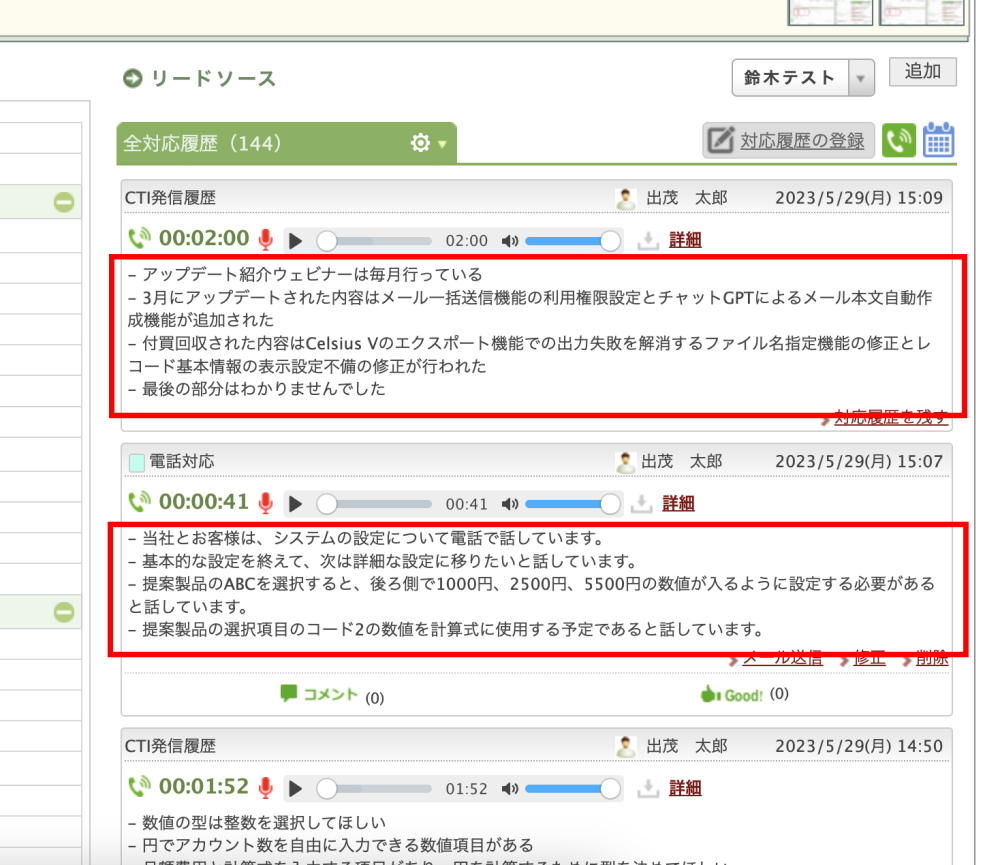
Task: Click user avatar beside 出茂 太郎 at 15:07
Action: 626,462
